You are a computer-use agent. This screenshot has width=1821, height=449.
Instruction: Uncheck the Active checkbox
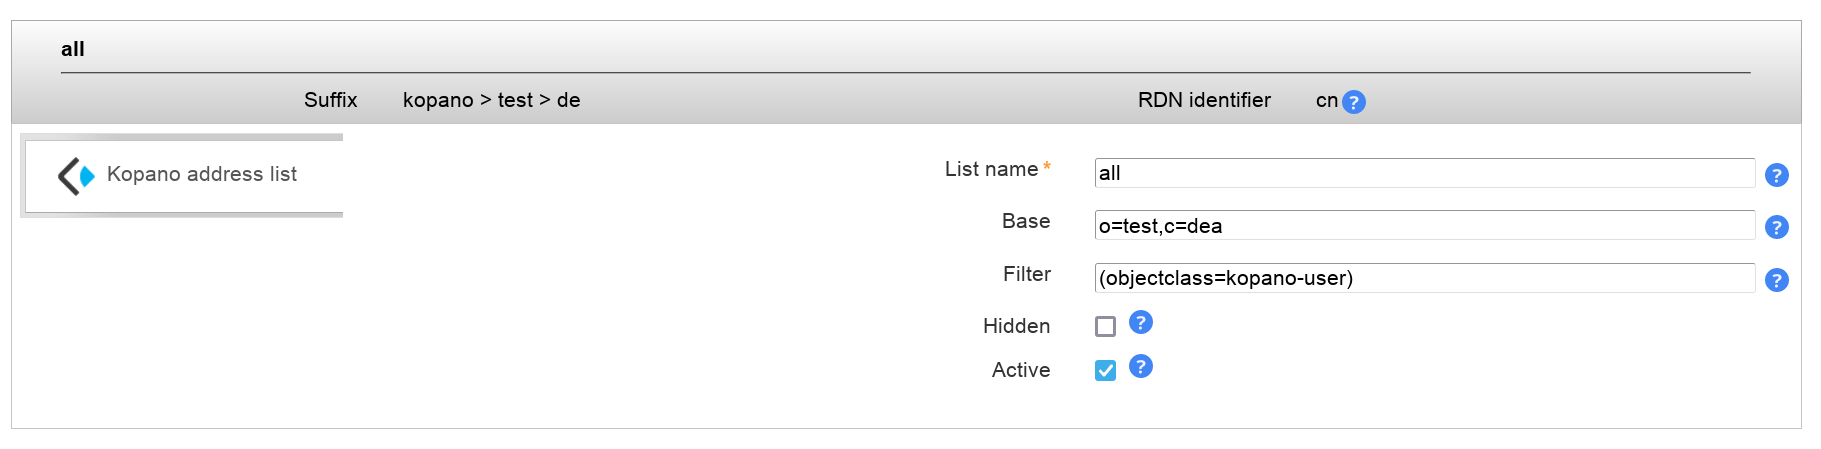click(1105, 370)
